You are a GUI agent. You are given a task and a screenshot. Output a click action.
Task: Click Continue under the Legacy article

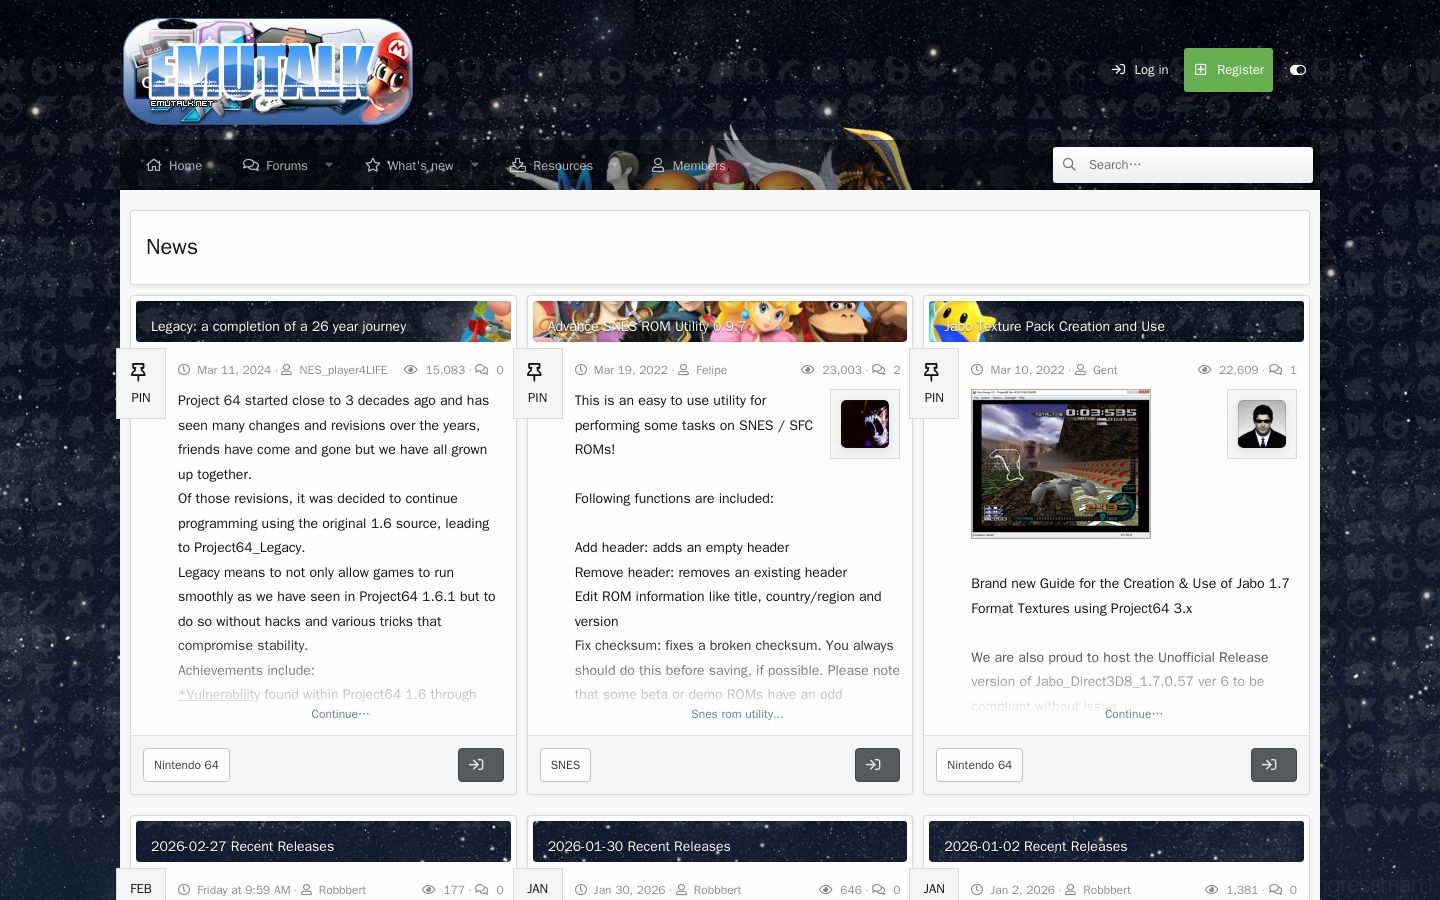[340, 714]
